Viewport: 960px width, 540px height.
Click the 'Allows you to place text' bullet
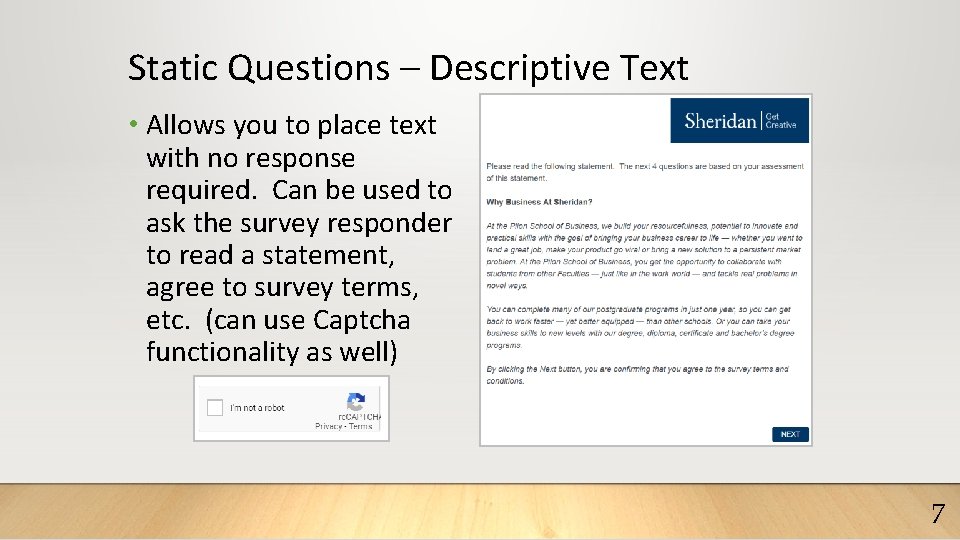coord(299,239)
